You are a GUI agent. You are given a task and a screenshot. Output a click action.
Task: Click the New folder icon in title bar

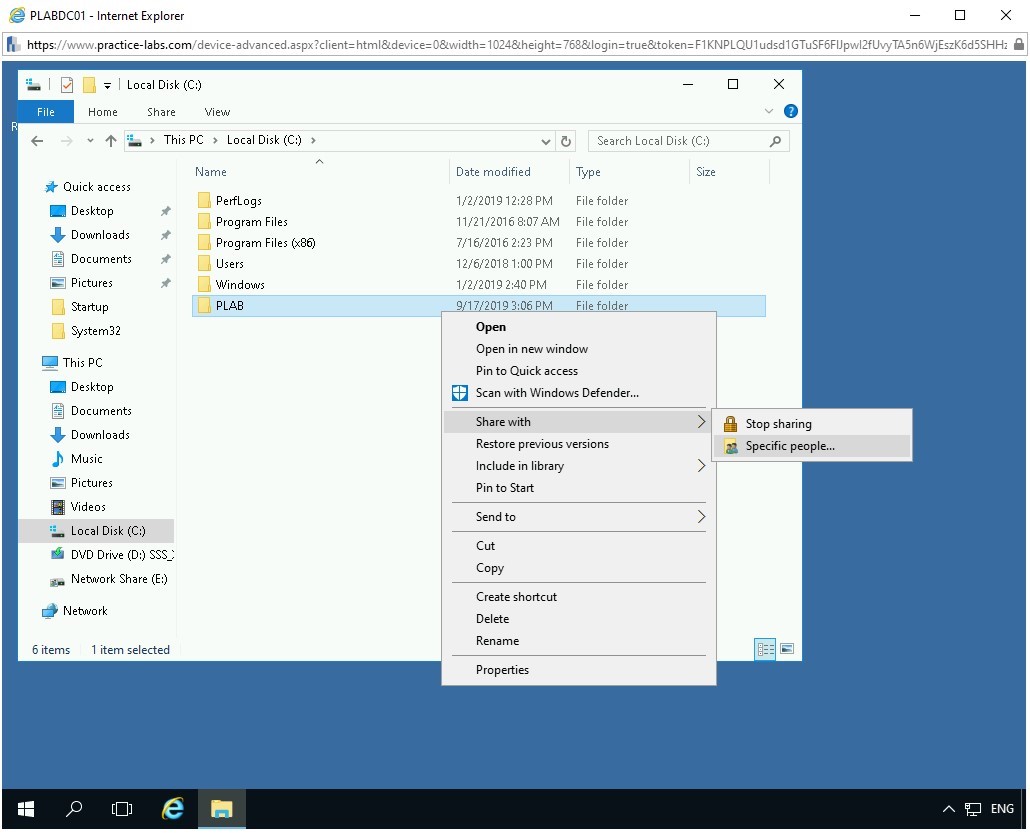click(89, 85)
